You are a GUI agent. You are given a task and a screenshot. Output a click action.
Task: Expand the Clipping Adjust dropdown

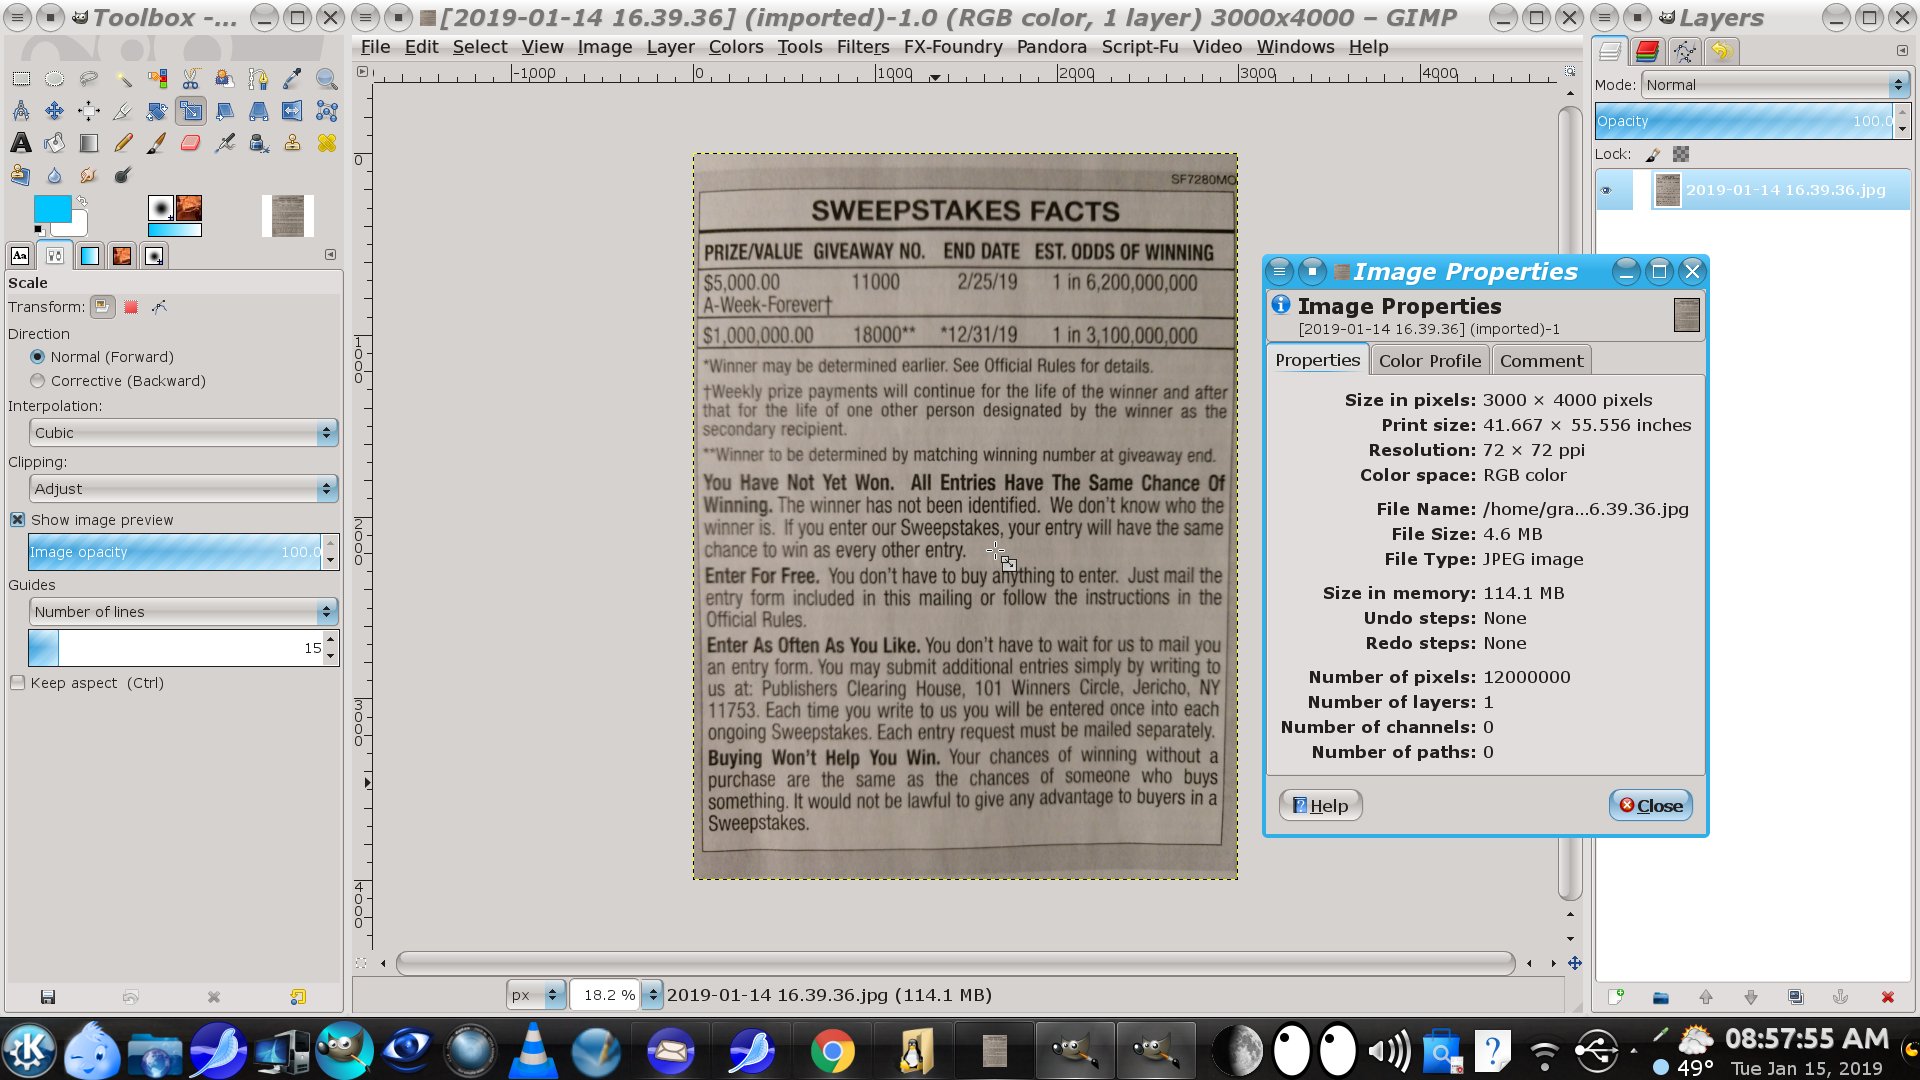click(183, 489)
